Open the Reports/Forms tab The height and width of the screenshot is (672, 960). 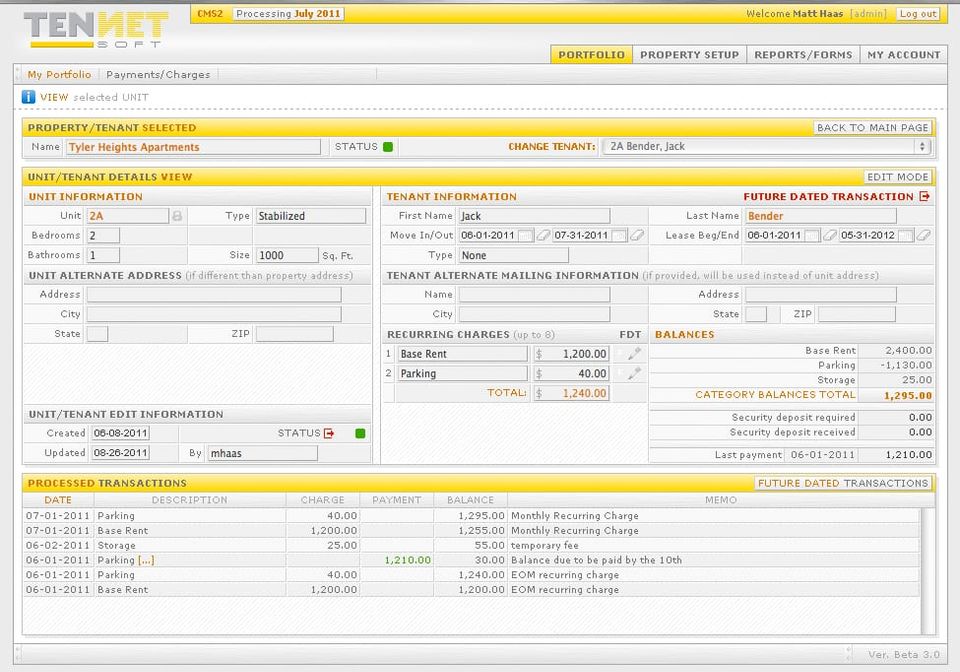click(x=803, y=55)
